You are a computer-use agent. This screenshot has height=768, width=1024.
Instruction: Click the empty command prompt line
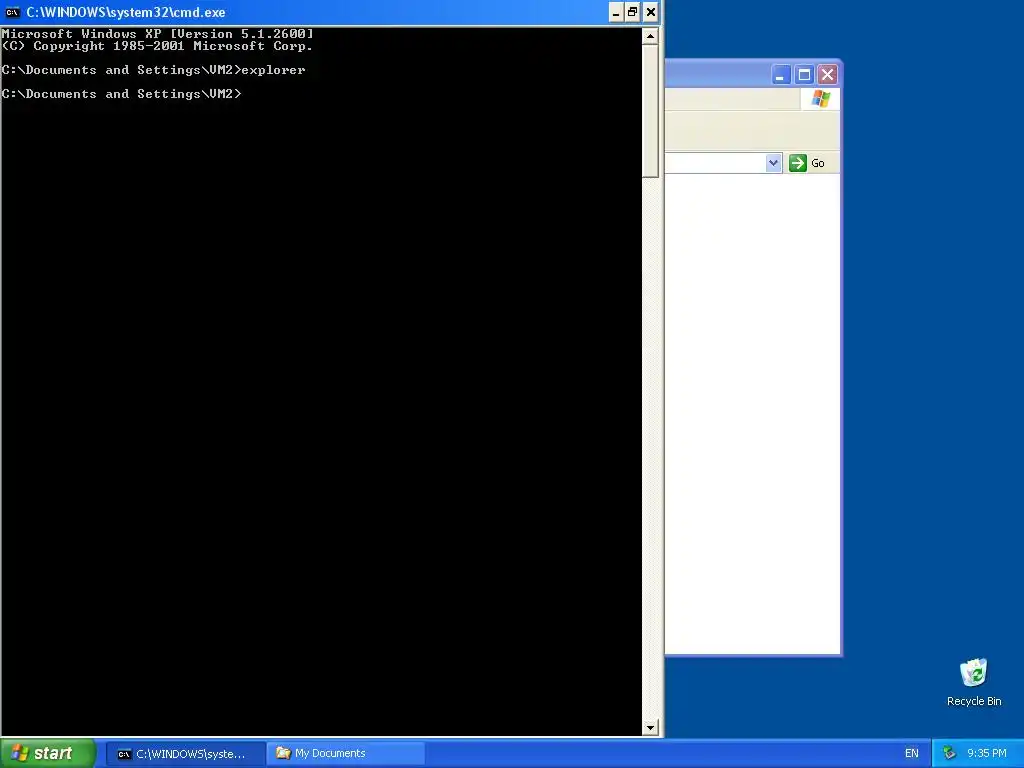pos(121,94)
